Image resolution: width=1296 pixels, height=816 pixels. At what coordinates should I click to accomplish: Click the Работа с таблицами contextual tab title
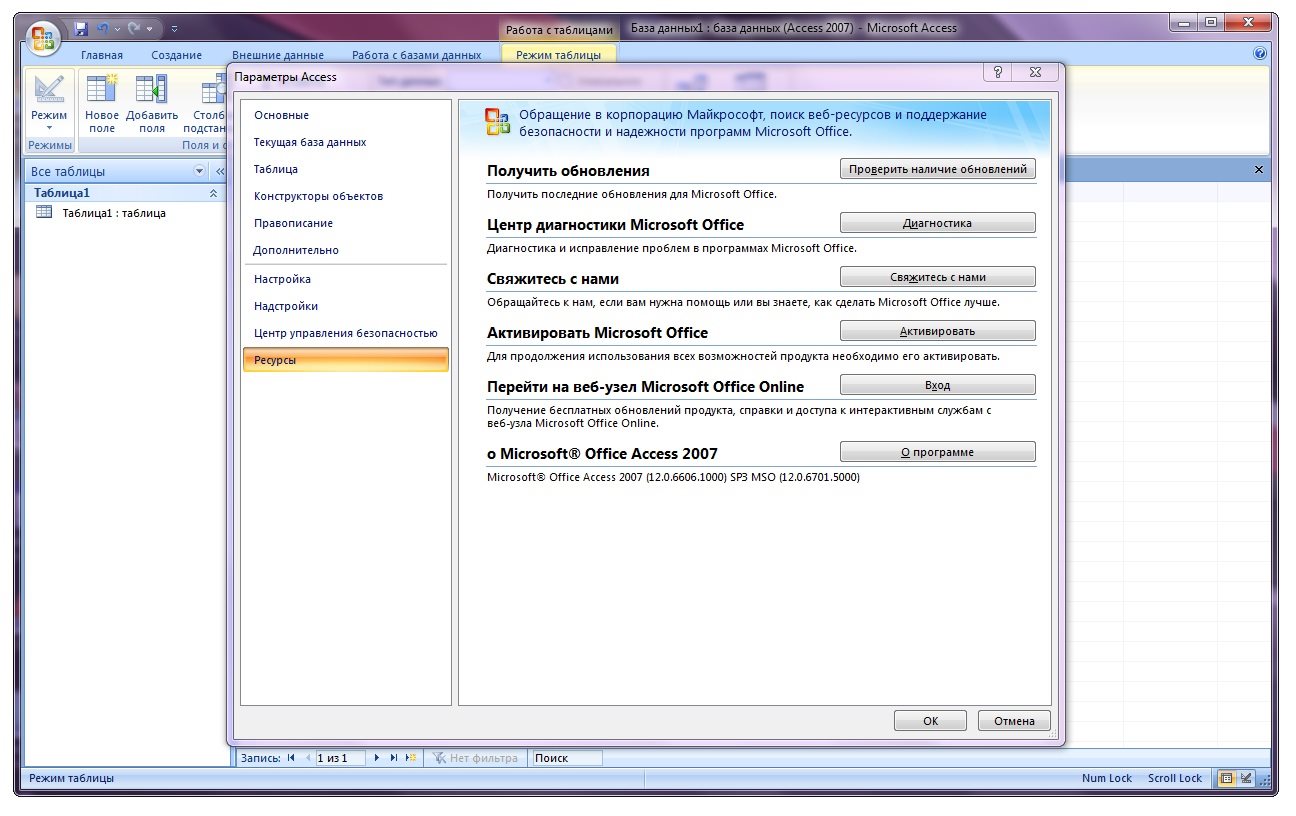coord(559,30)
